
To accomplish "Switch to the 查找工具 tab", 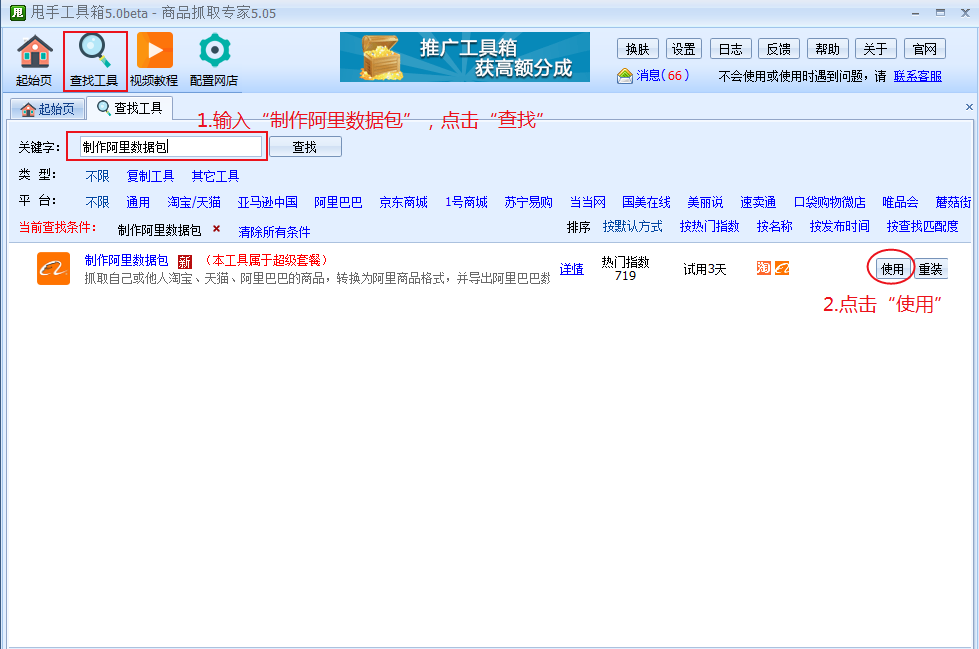I will [130, 108].
